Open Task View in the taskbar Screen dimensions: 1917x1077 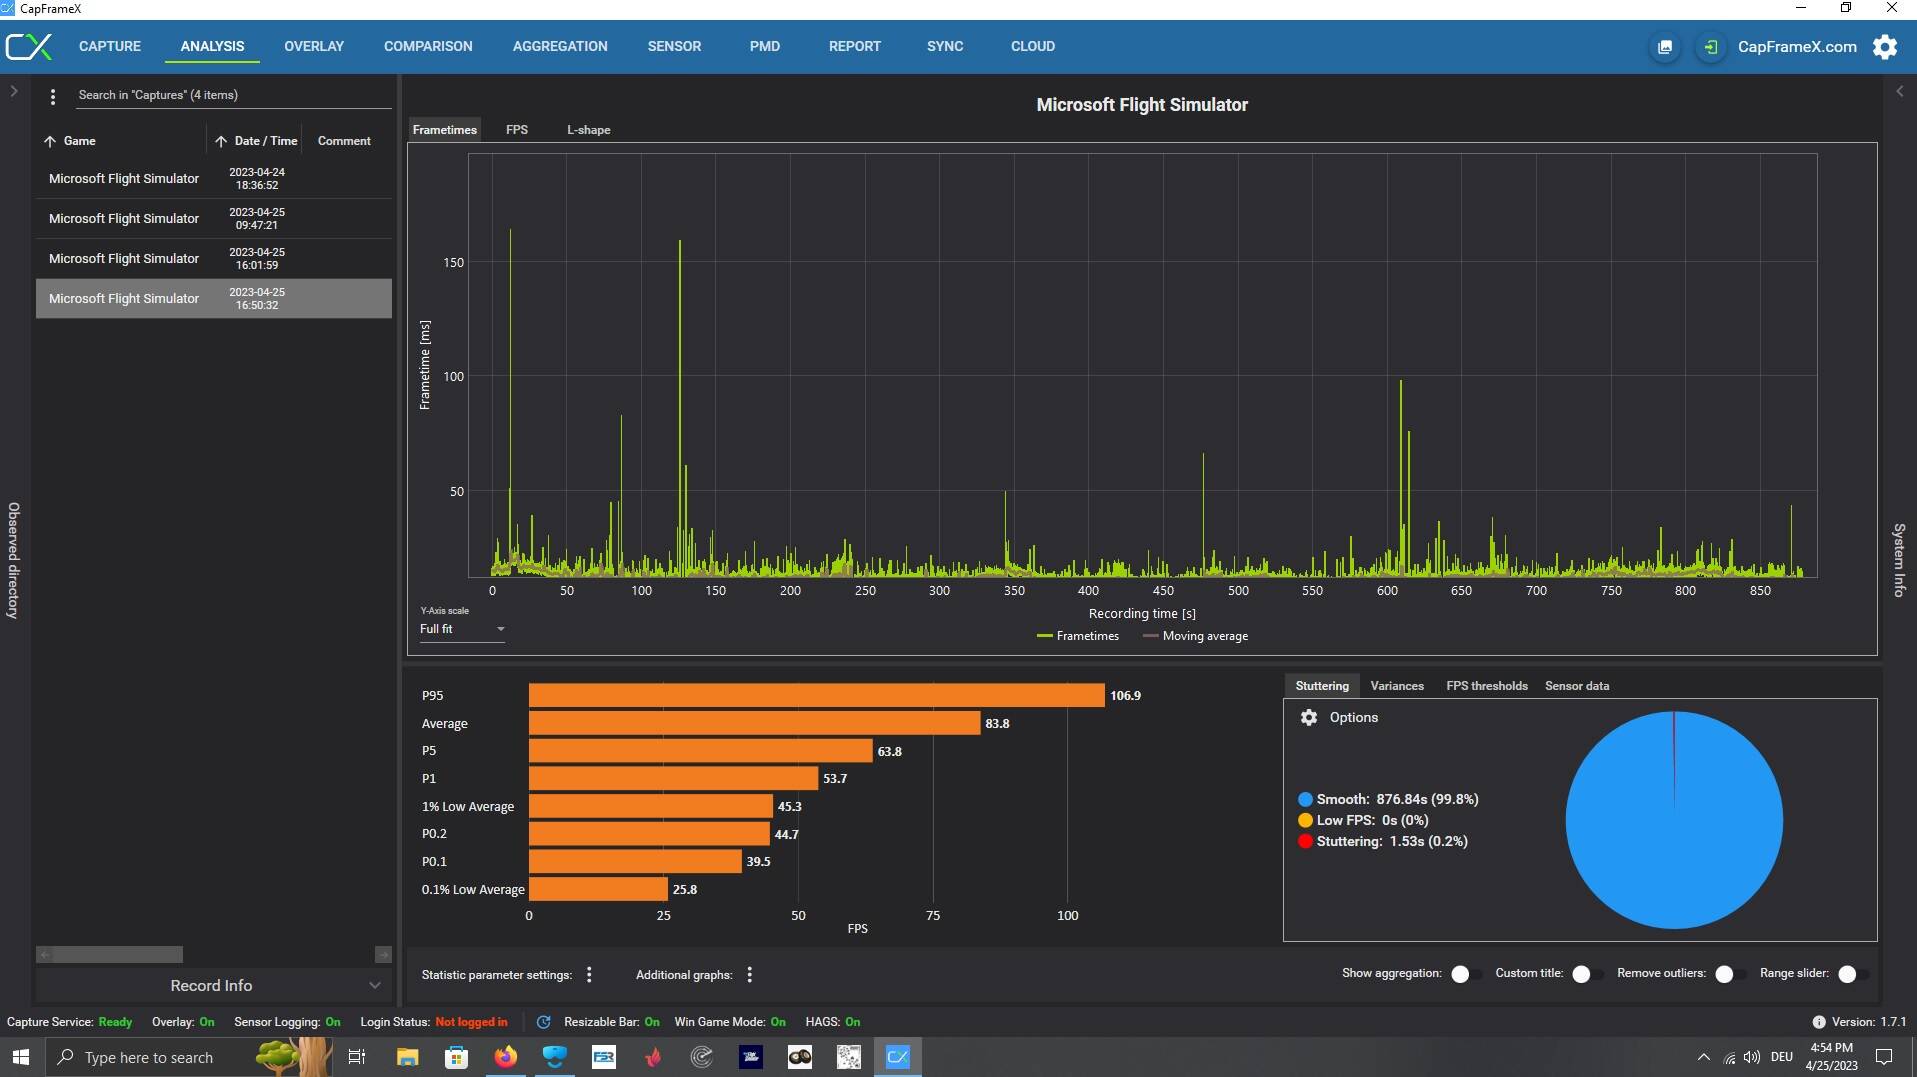[357, 1057]
